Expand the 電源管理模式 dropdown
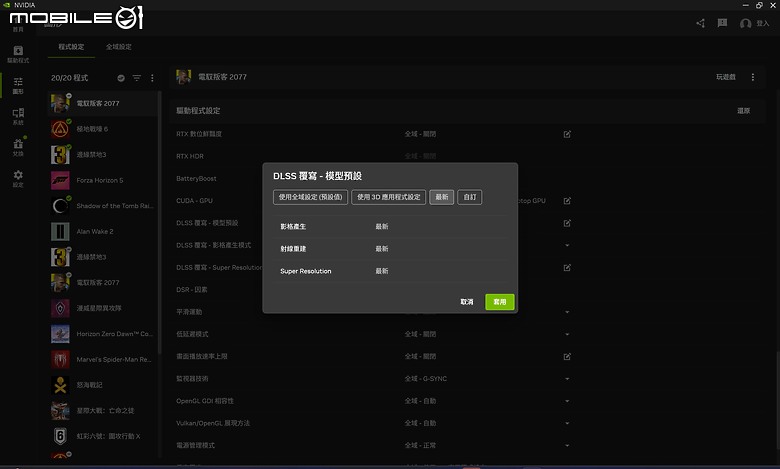This screenshot has width=780, height=469. 567,446
